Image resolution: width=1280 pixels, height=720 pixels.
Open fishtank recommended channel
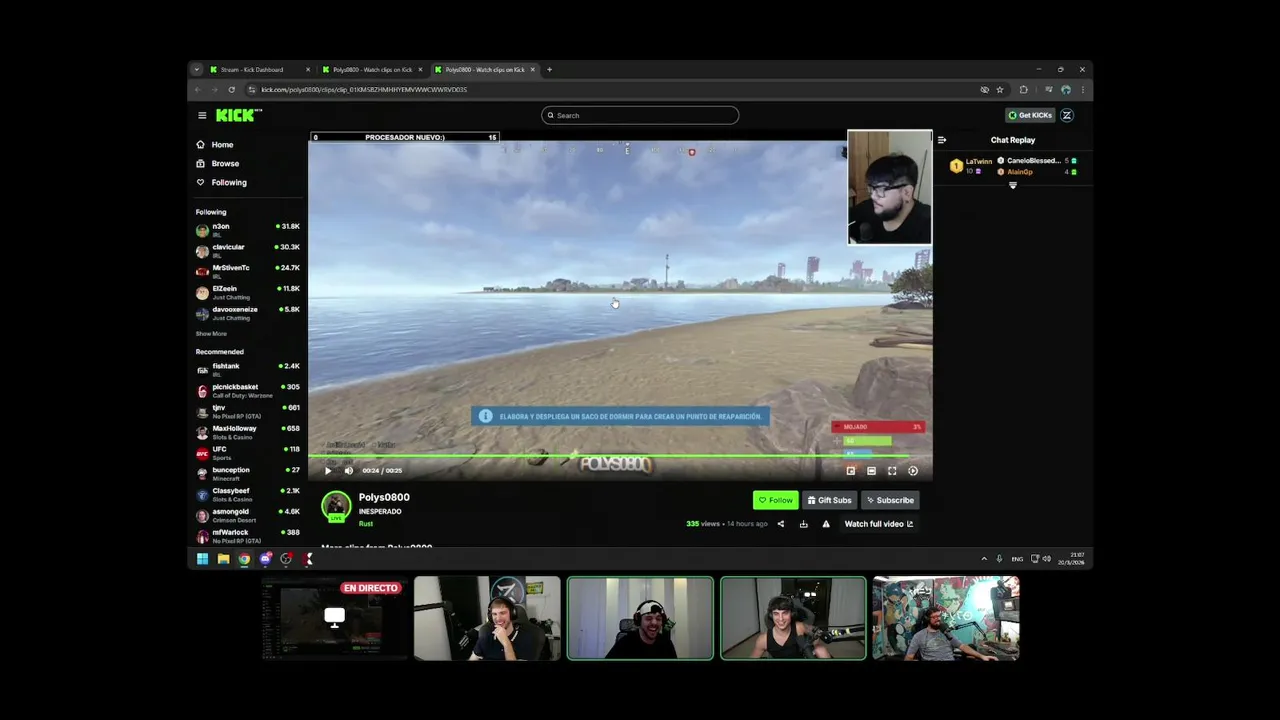(247, 370)
